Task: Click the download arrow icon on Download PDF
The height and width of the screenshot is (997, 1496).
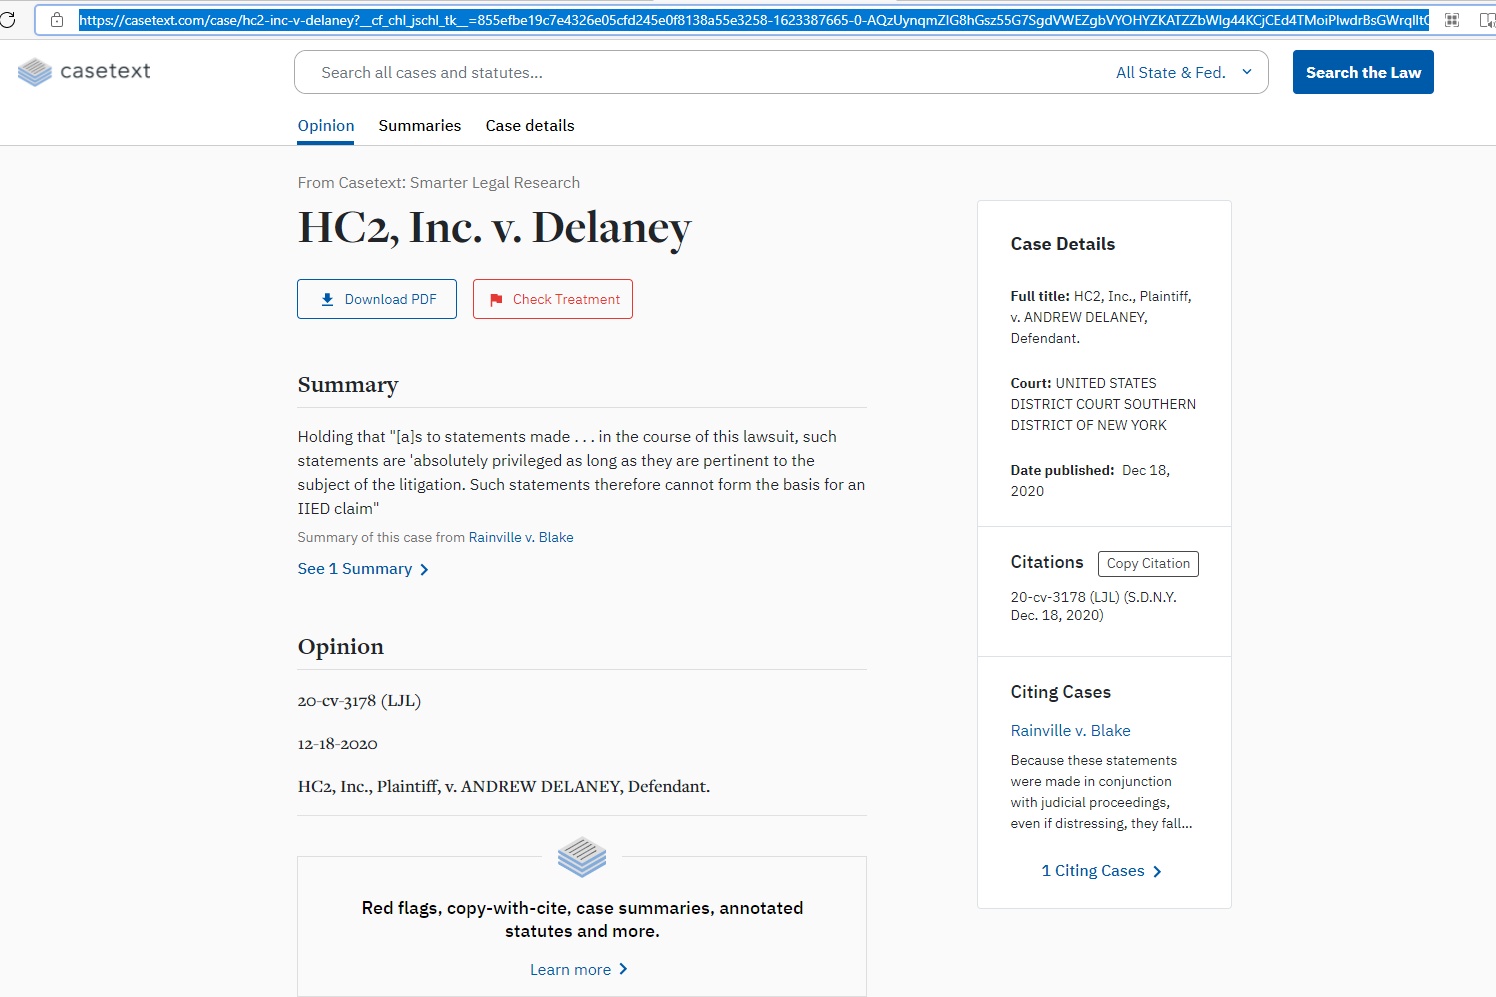Action: pos(327,299)
